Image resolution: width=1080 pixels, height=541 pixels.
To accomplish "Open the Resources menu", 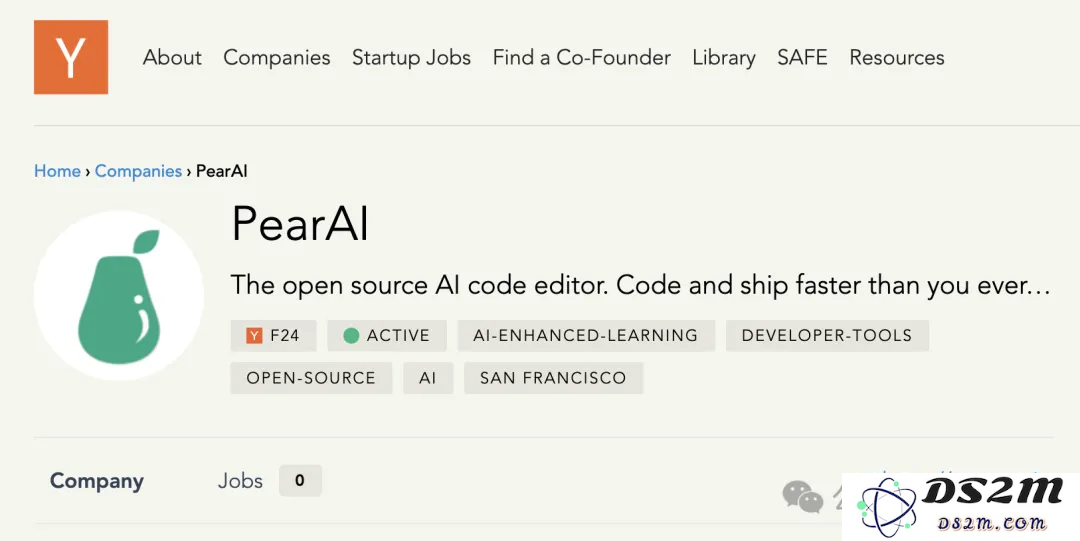I will (897, 57).
